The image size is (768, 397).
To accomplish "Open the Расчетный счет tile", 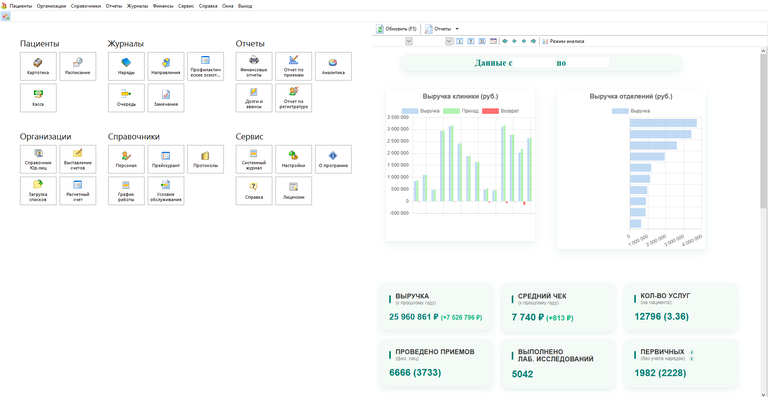I will tap(78, 191).
